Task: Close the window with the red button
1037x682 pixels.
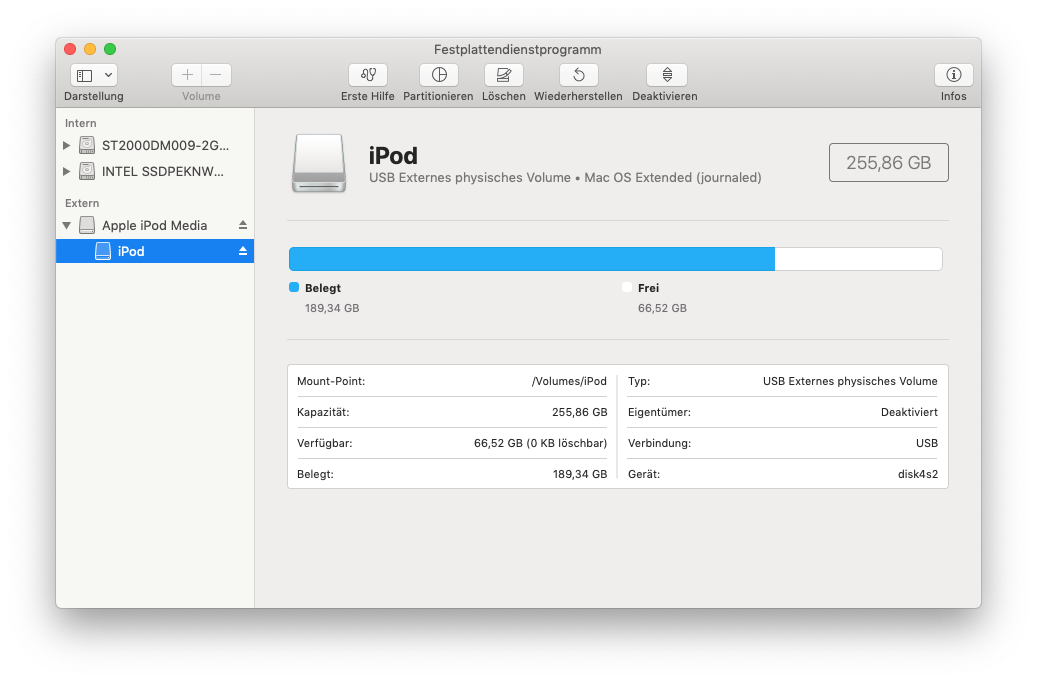Action: coord(70,49)
